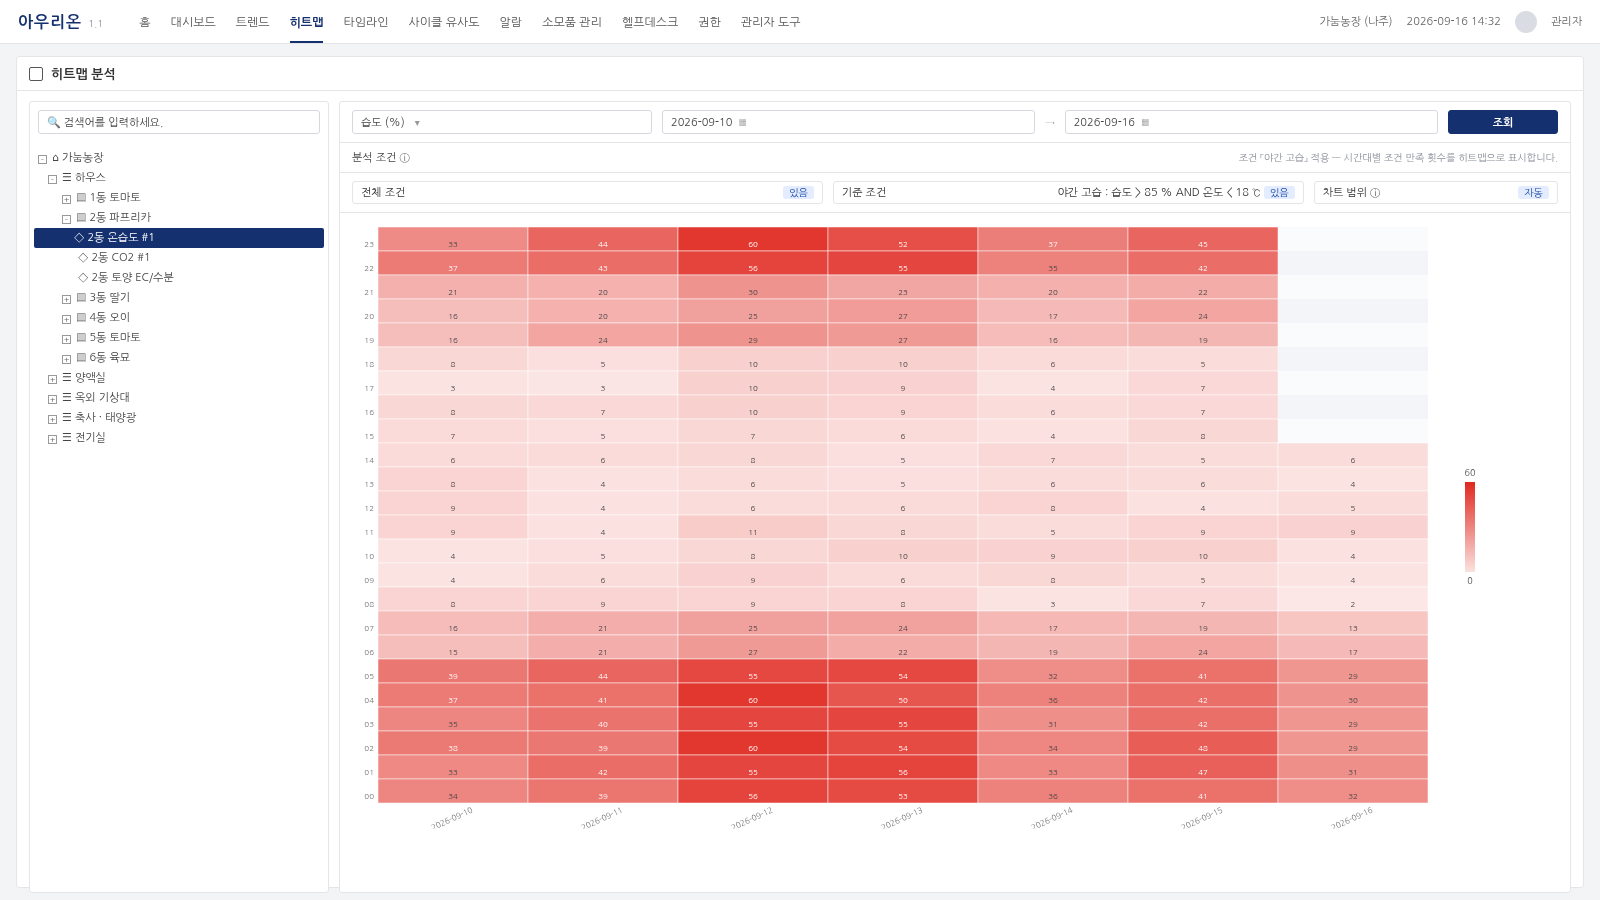Switch to the 트렌드 menu tab
The image size is (1600, 900).
(252, 22)
